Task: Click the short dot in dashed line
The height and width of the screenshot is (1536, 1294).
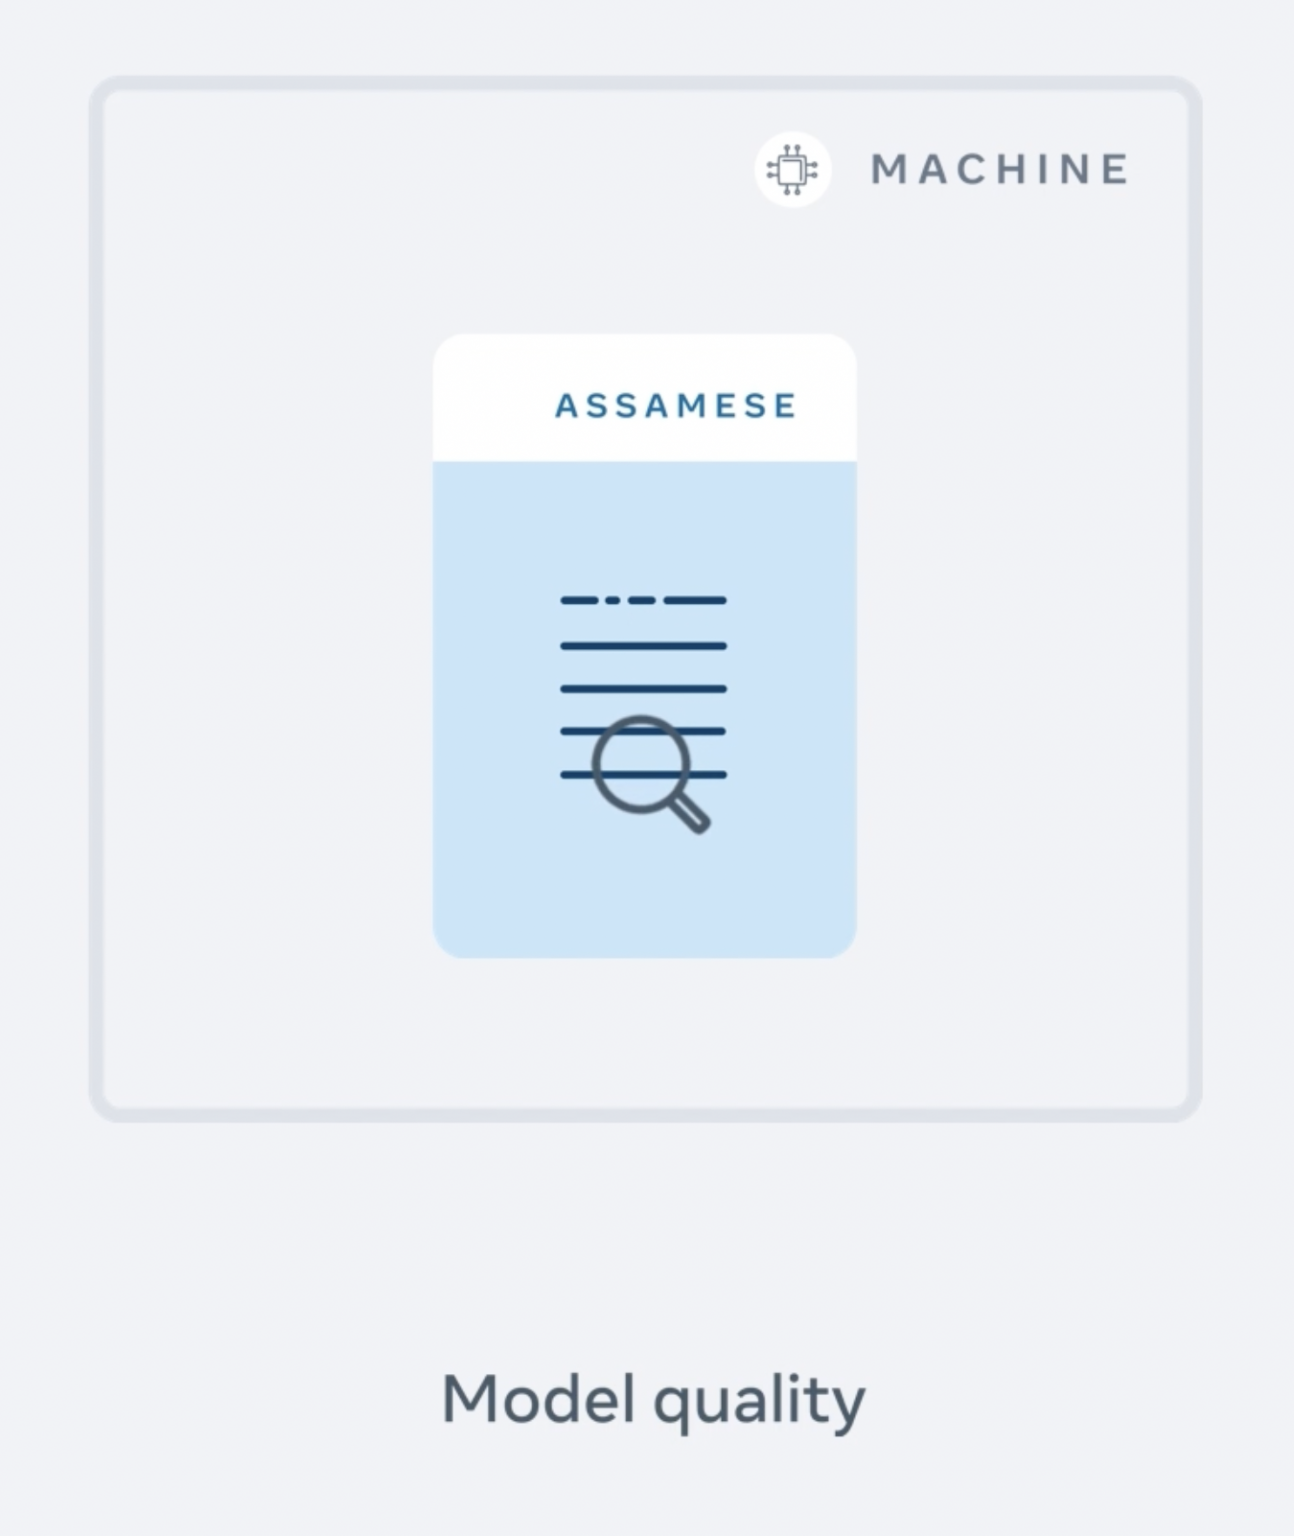Action: tap(612, 600)
